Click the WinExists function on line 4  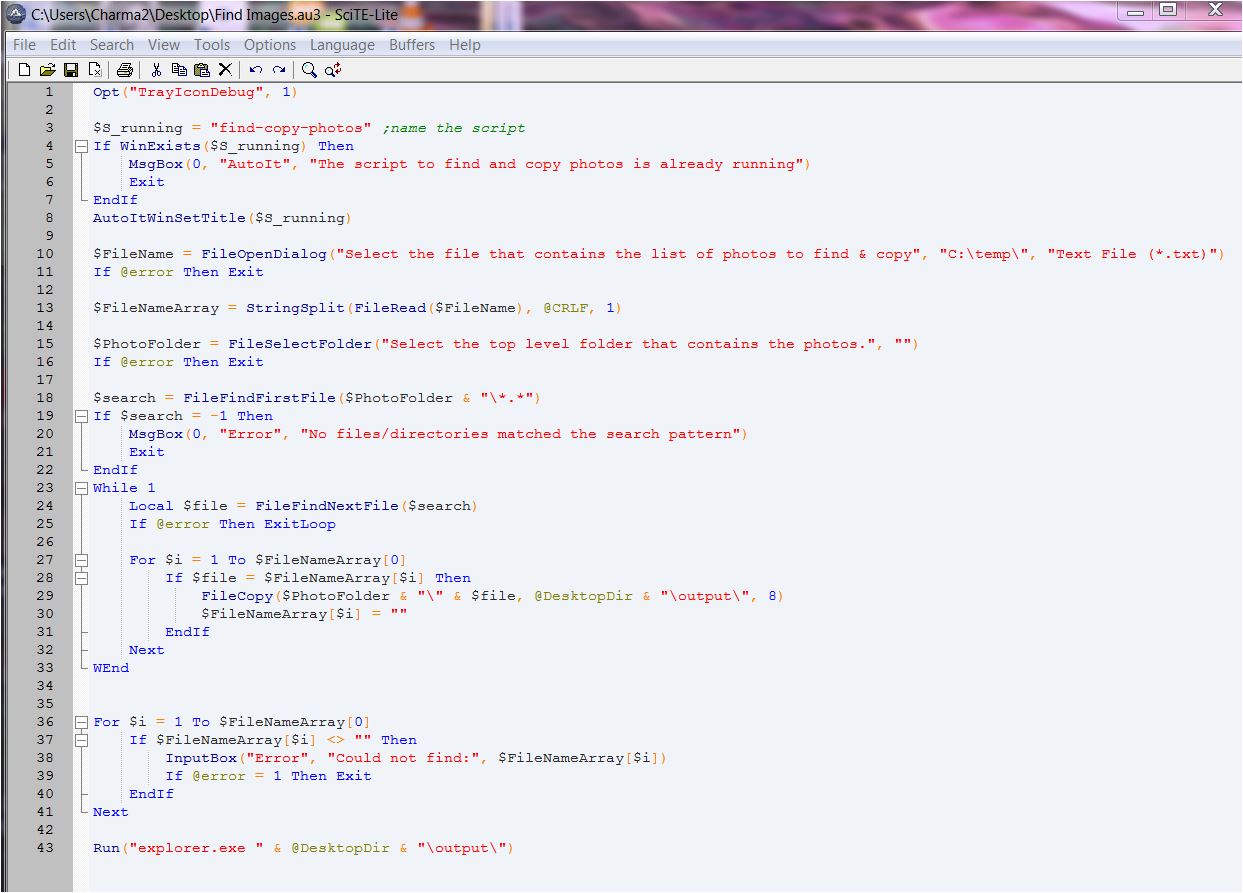[x=160, y=146]
